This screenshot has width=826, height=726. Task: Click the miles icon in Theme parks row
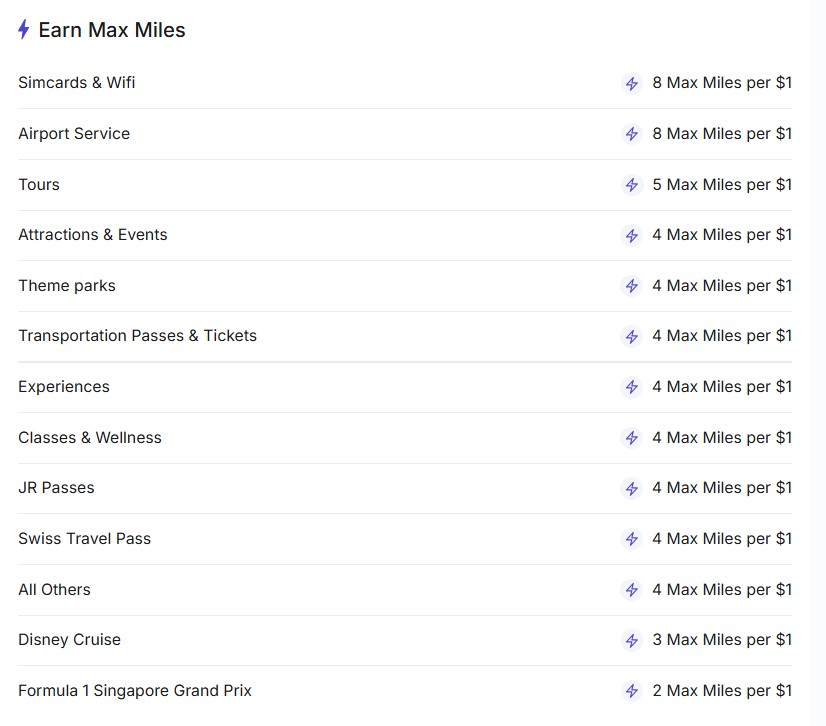(x=631, y=286)
